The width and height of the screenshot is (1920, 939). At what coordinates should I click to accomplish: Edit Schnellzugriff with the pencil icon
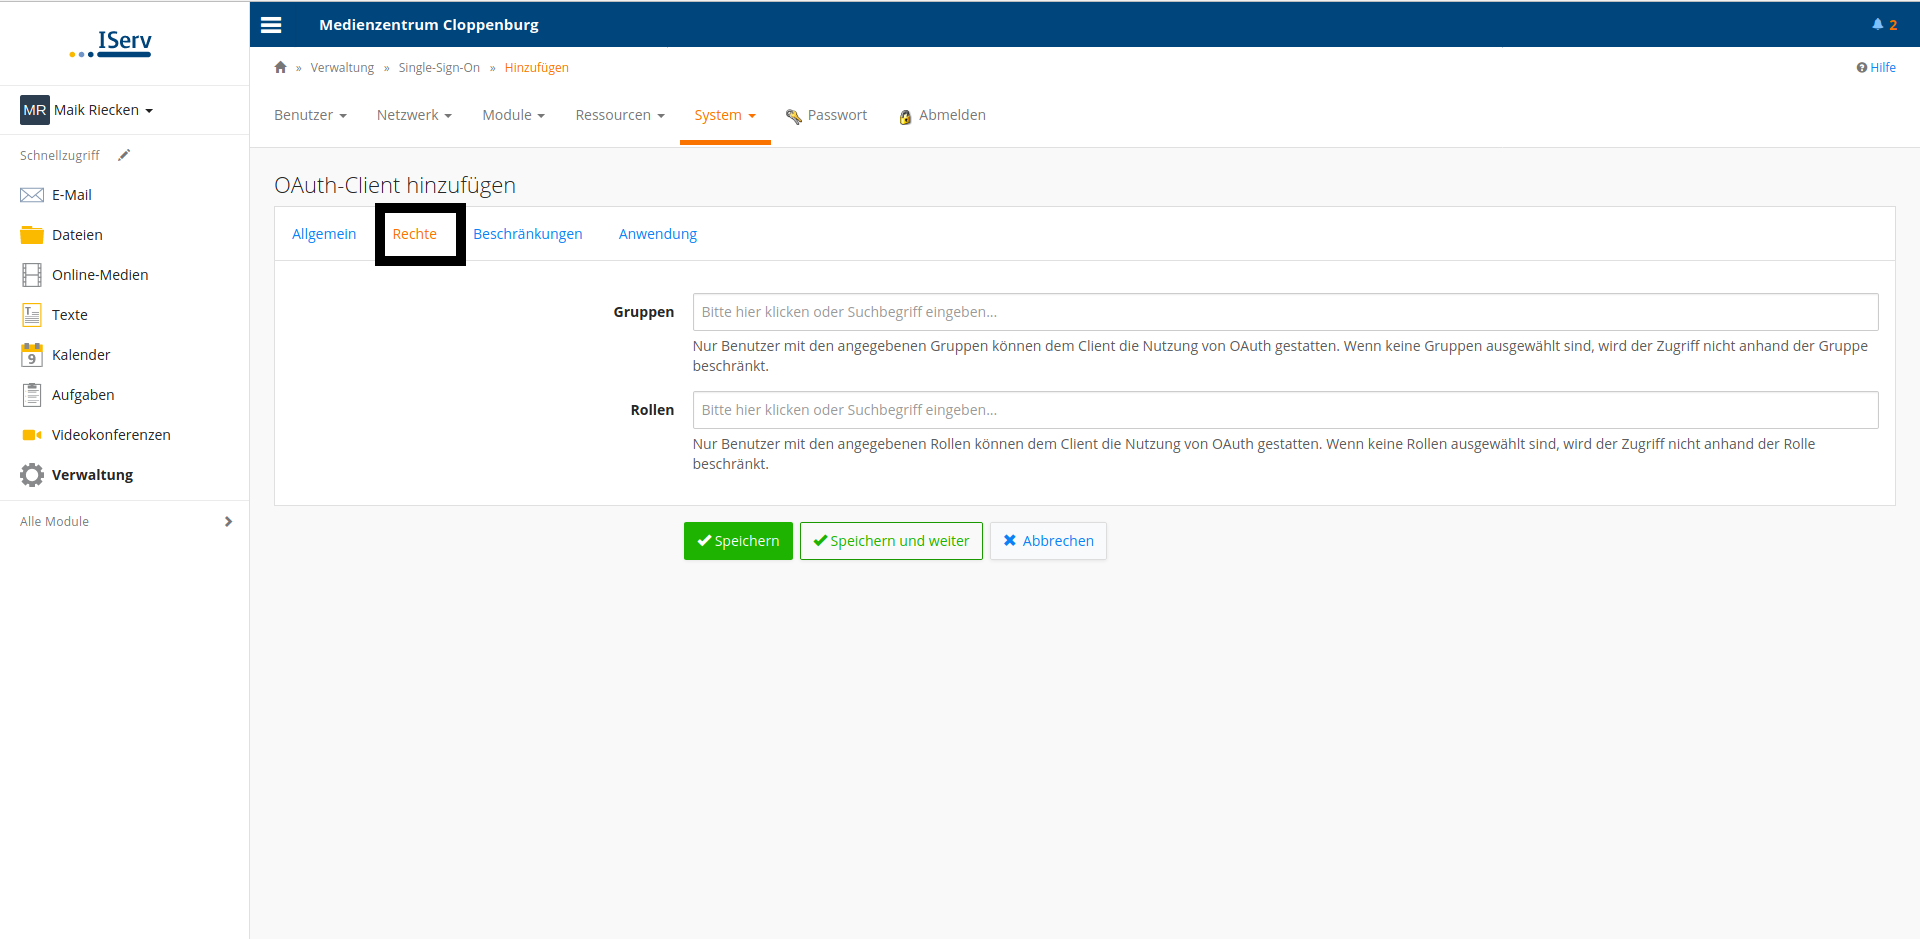124,155
